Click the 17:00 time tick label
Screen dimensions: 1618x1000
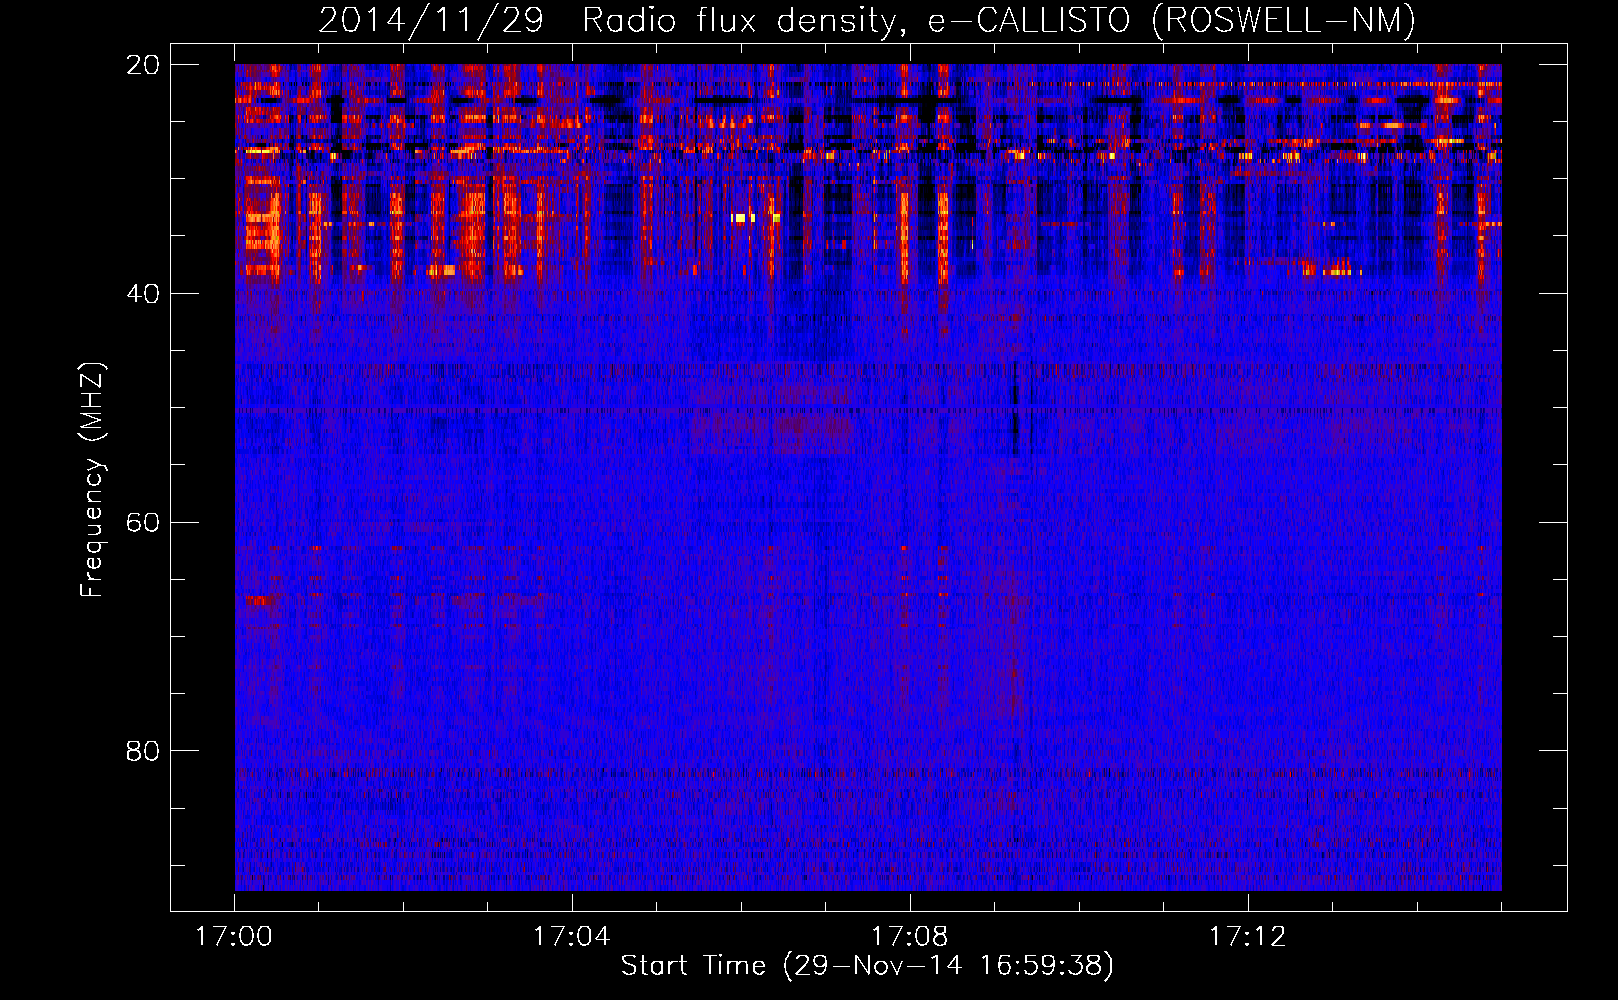[234, 936]
